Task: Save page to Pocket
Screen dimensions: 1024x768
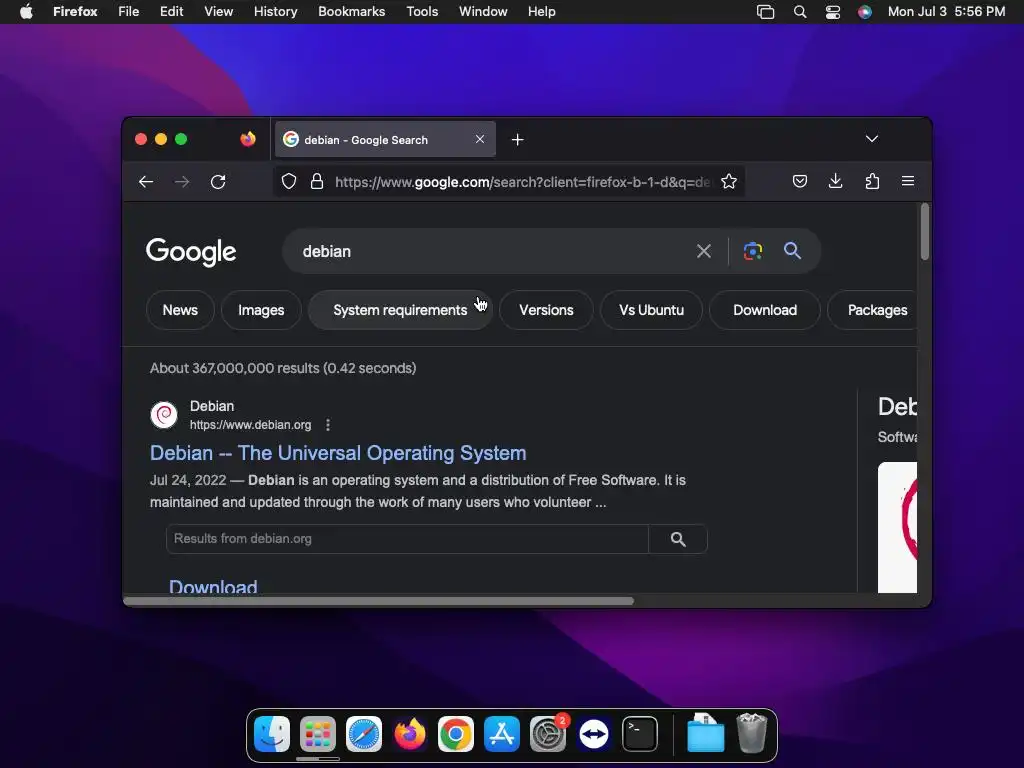Action: tap(800, 182)
